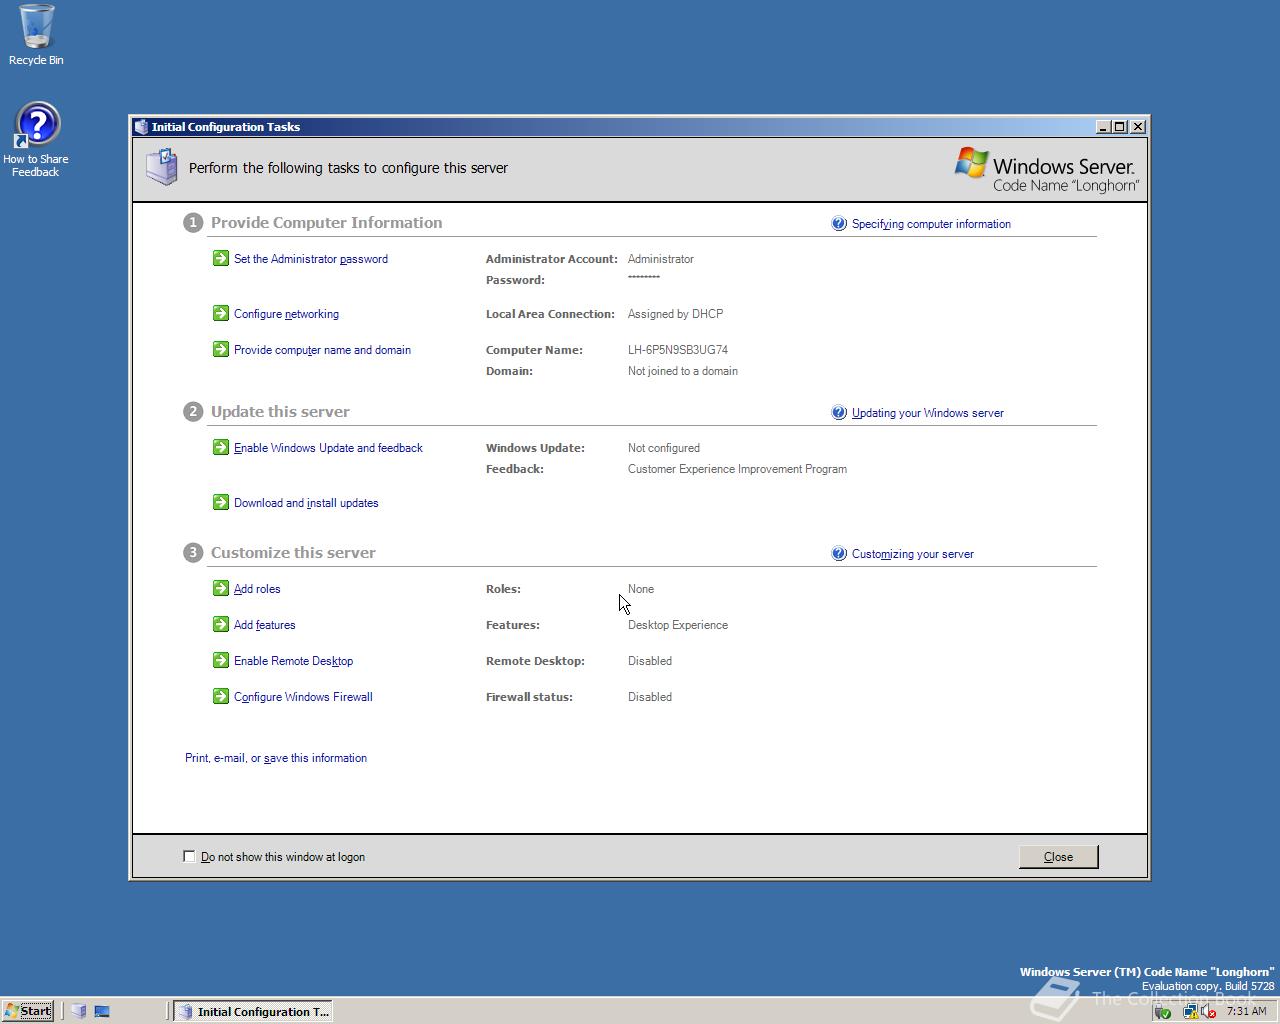
Task: Open Add features link
Action: click(x=264, y=625)
